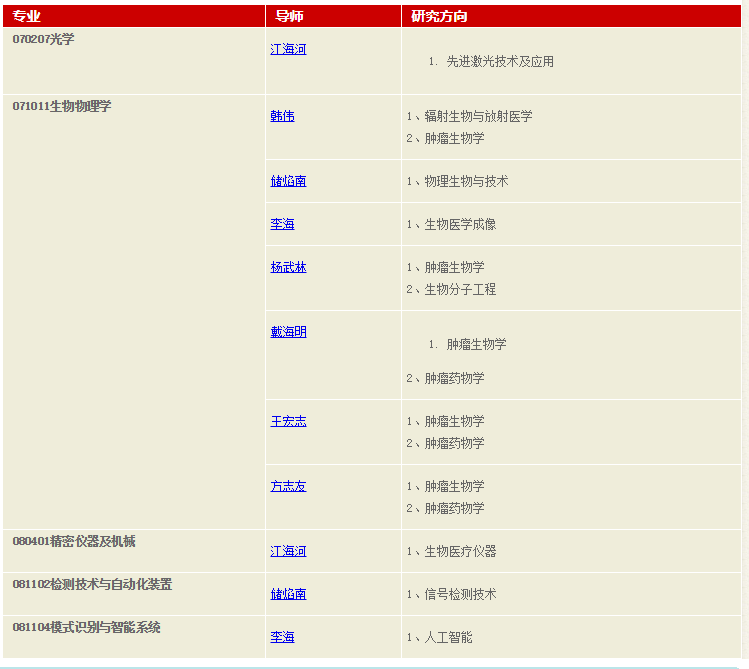Click 储焰南 link beside 信号检测技术
Viewport: 749px width, 669px height.
(288, 594)
